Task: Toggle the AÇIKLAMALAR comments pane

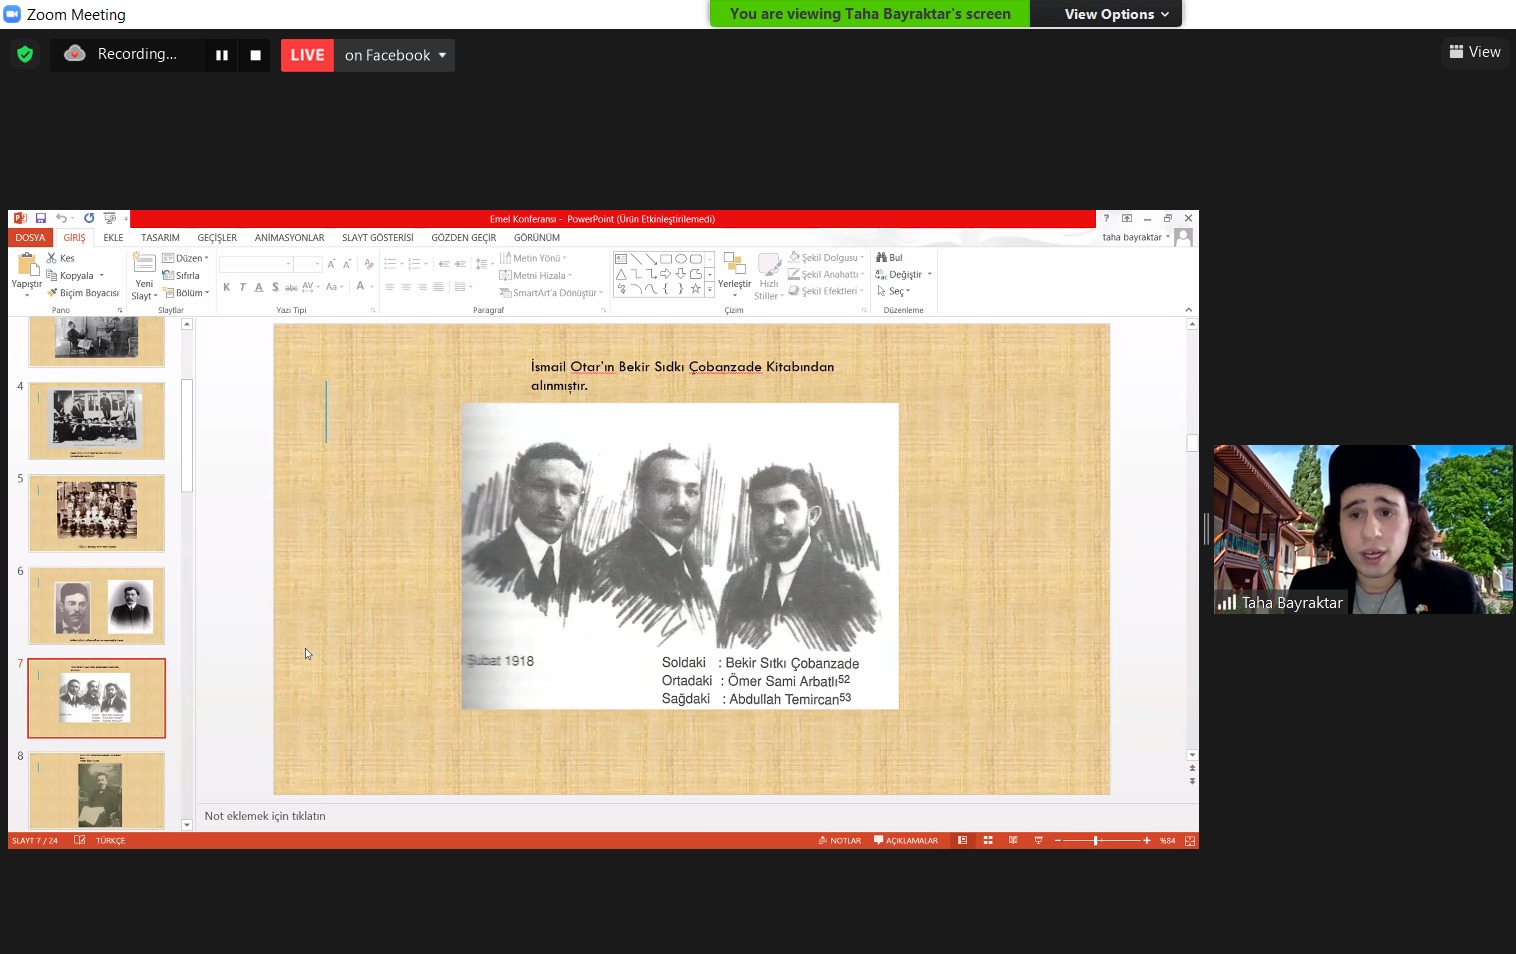Action: pyautogui.click(x=906, y=841)
